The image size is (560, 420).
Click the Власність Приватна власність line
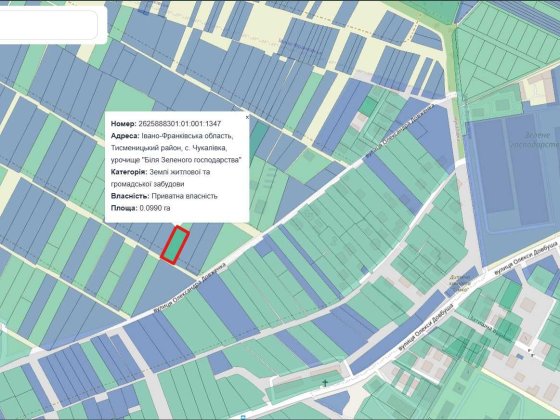point(164,196)
